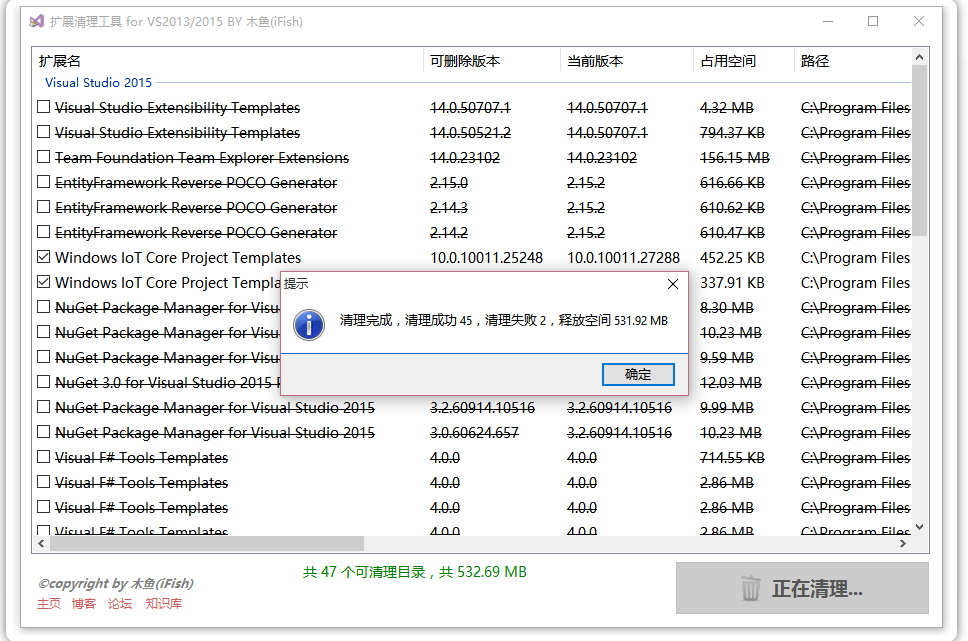Viewport: 968px width, 641px height.
Task: Click the 156.15 MB size cell
Action: [x=735, y=158]
